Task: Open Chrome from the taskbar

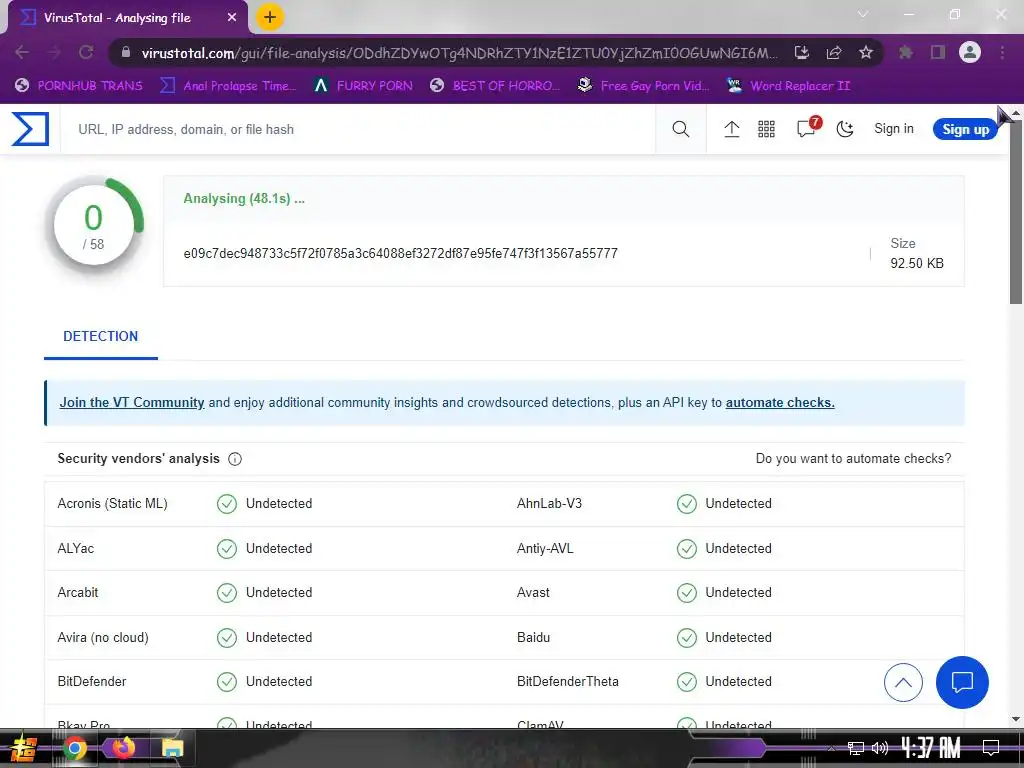Action: pos(74,748)
